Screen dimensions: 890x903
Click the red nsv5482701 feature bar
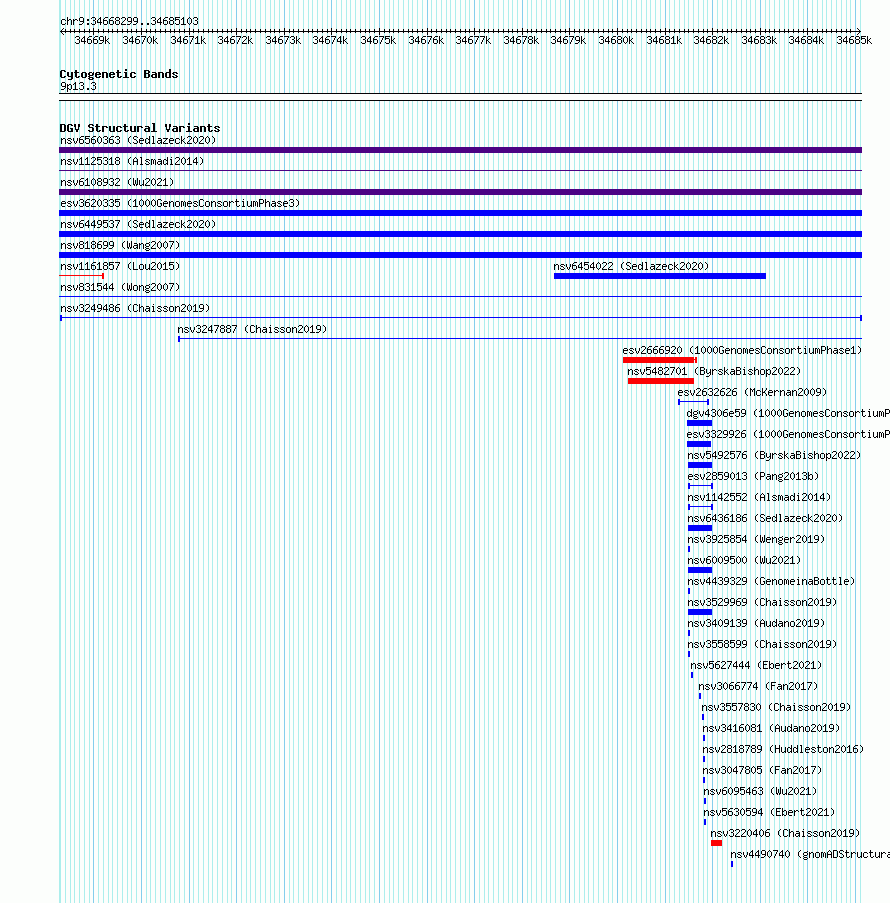pyautogui.click(x=661, y=381)
